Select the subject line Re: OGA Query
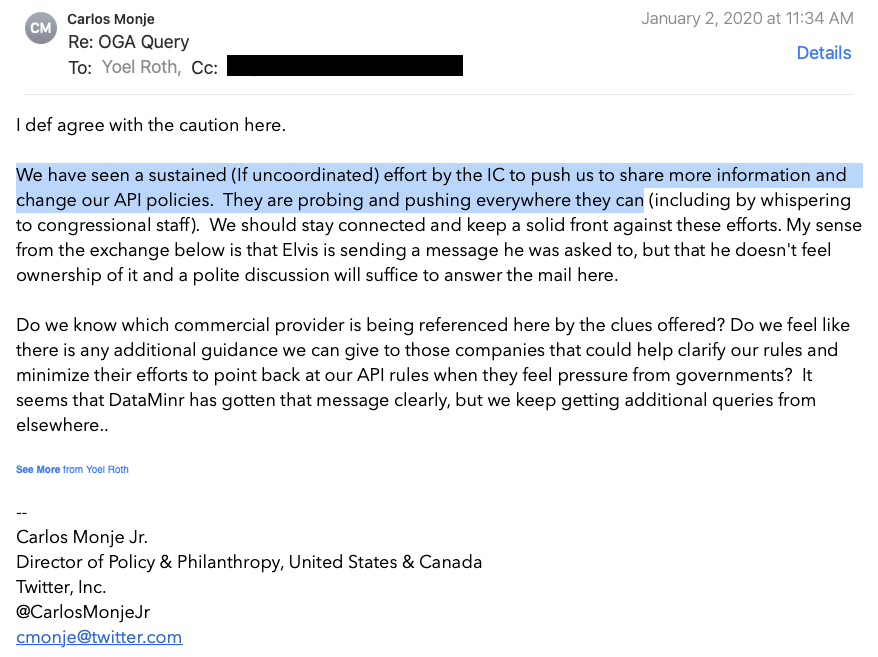This screenshot has height=657, width=878. click(x=127, y=42)
